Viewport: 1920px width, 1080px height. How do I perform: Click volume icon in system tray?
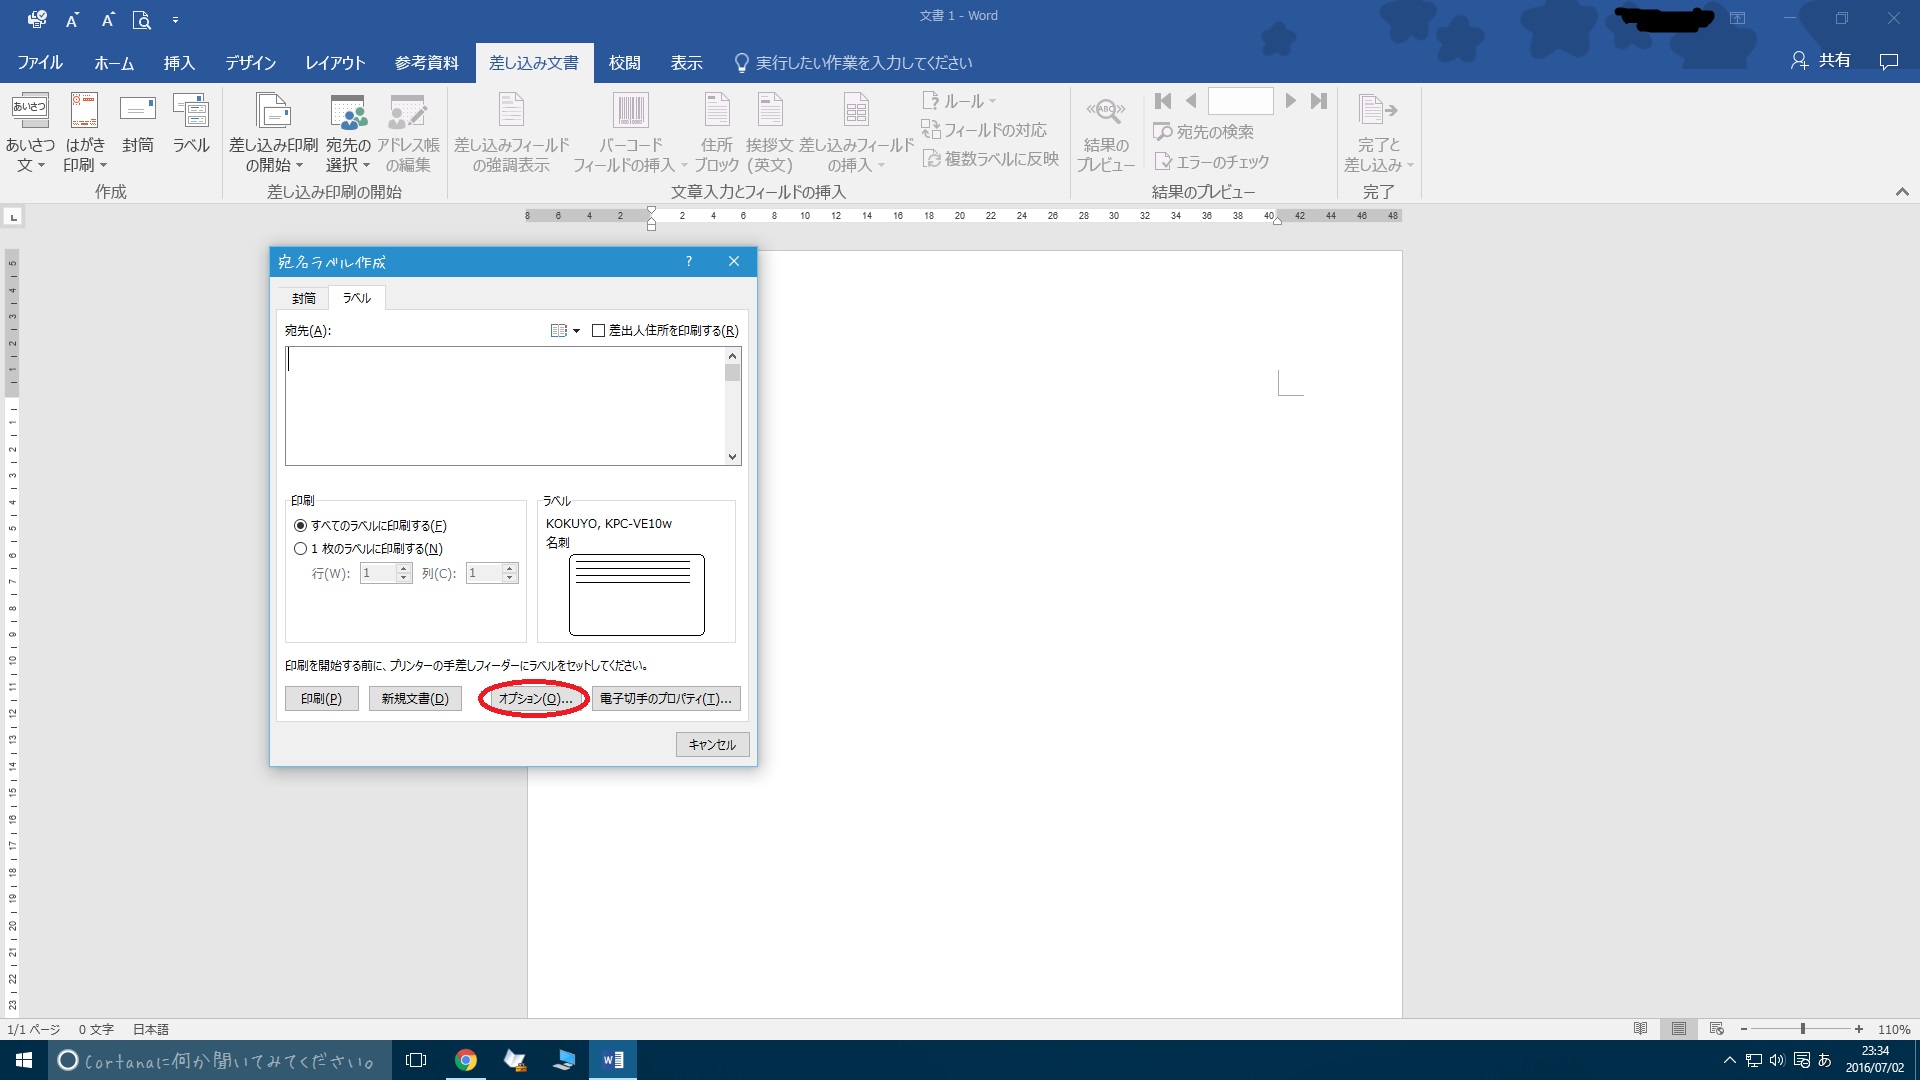1777,1060
